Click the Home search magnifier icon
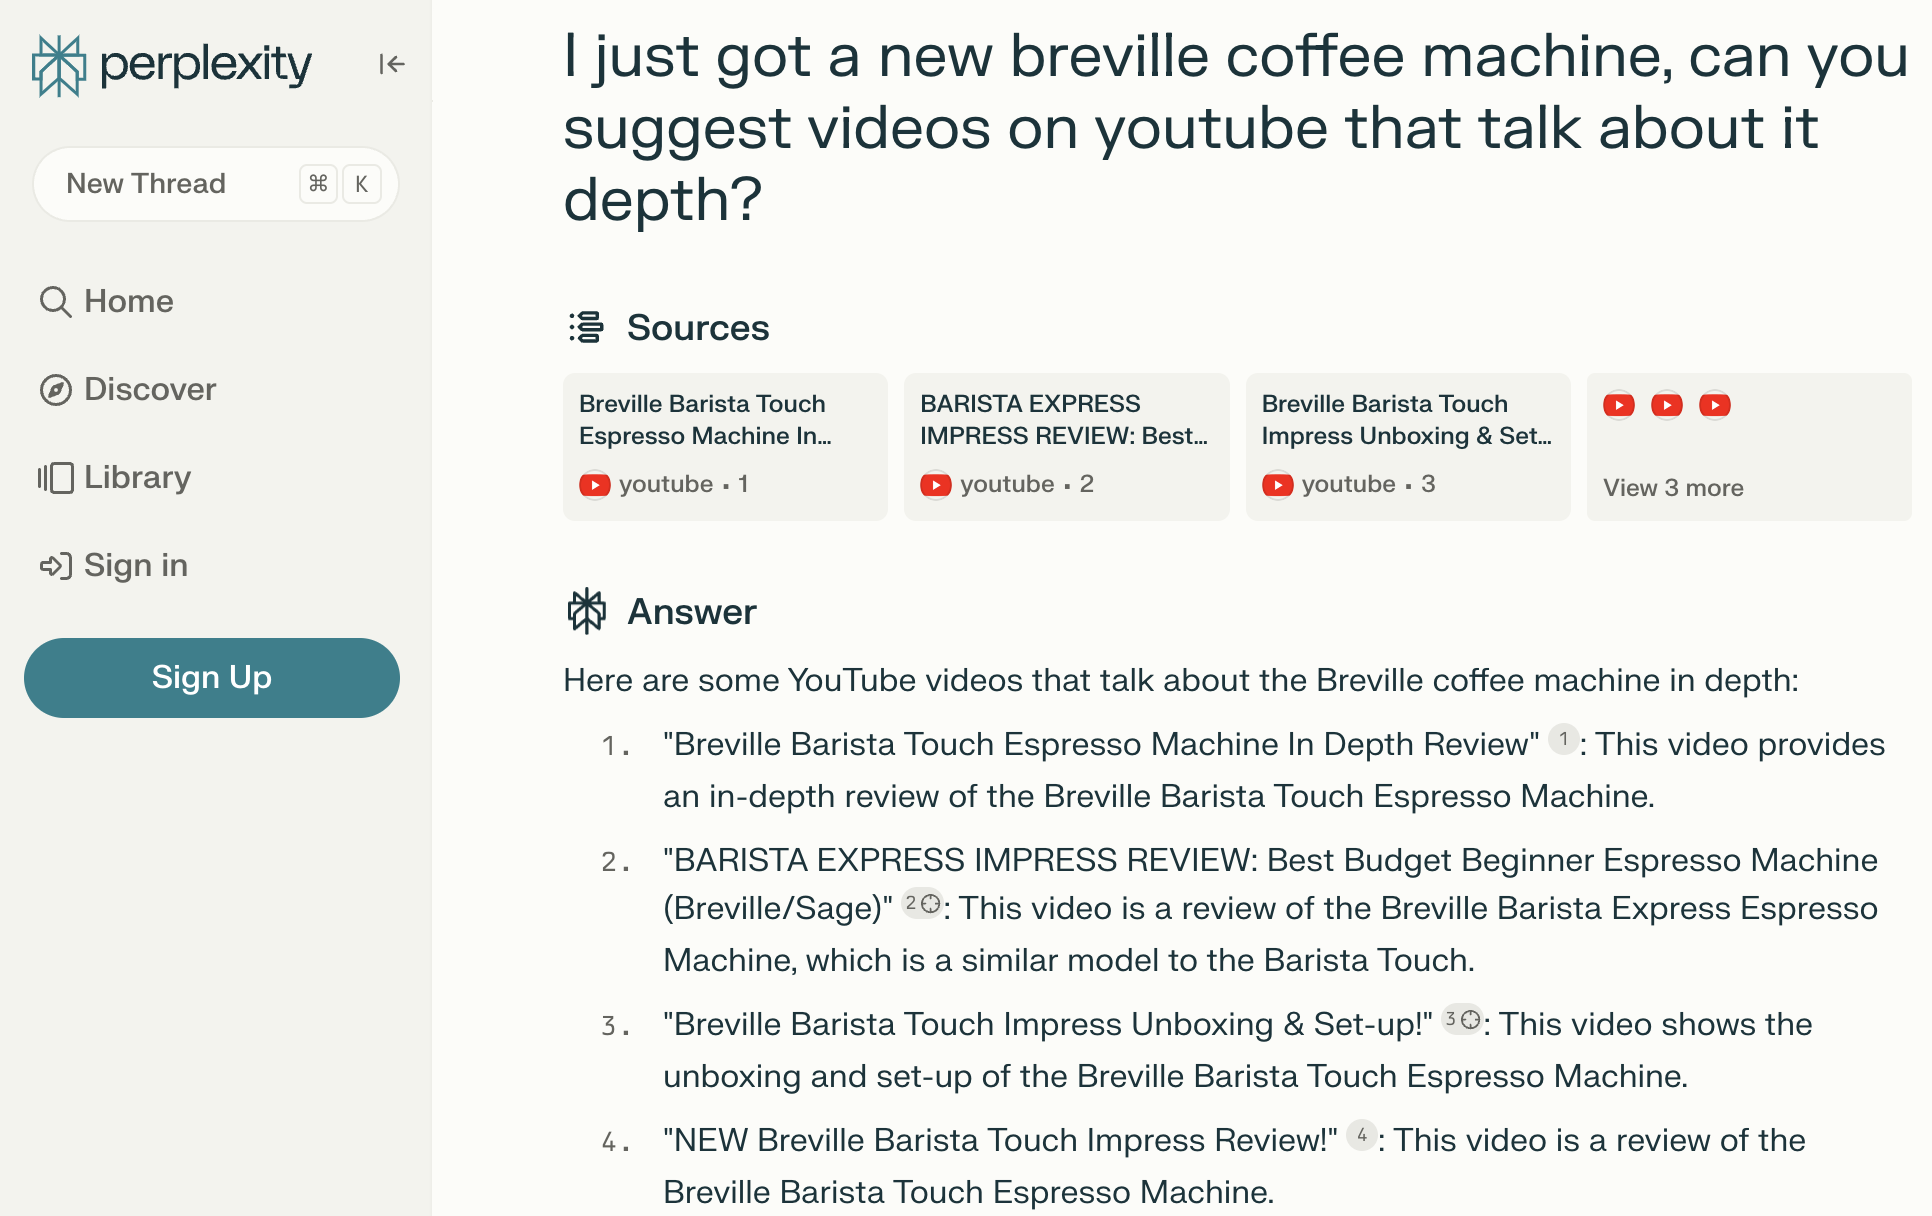Image resolution: width=1932 pixels, height=1216 pixels. click(x=55, y=302)
